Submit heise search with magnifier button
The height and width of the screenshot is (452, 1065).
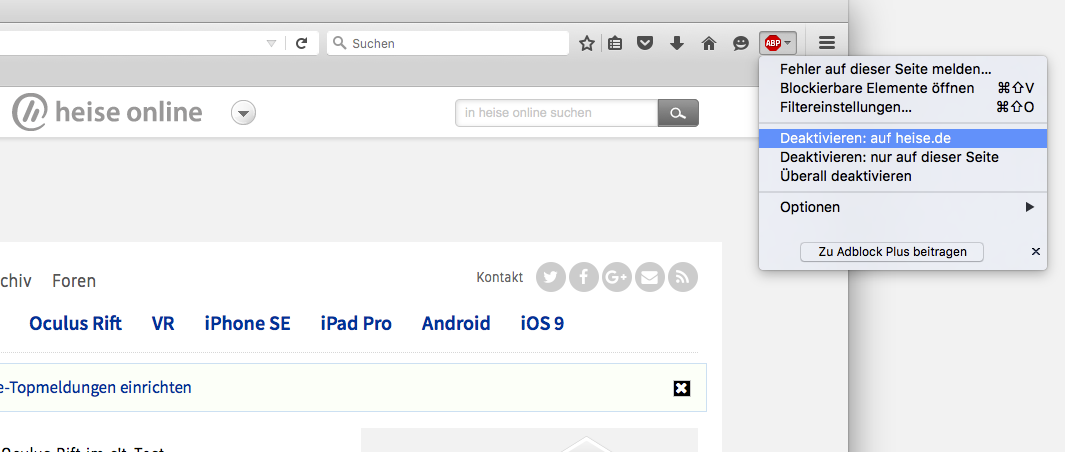(678, 113)
